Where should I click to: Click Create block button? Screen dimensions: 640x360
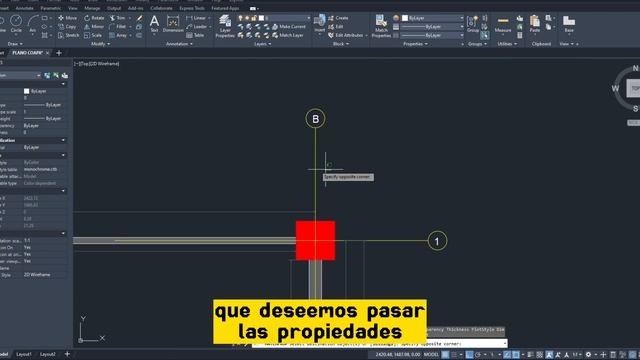coord(338,18)
